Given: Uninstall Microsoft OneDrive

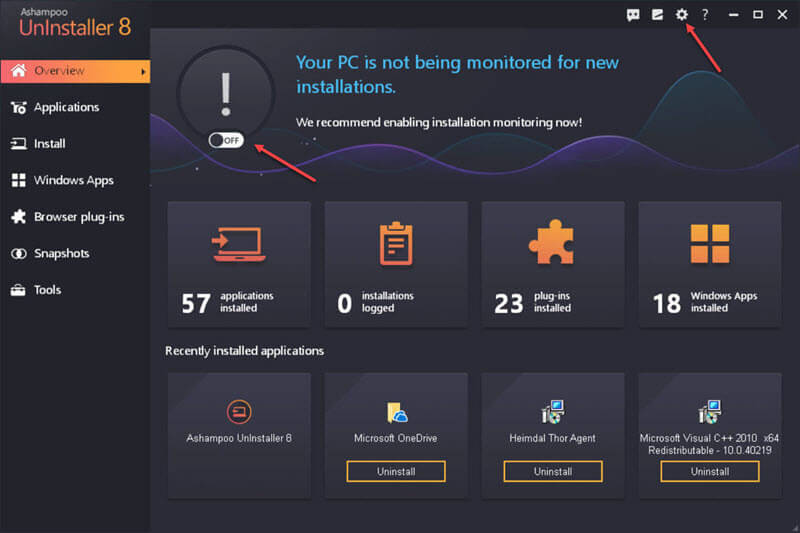Looking at the screenshot, I should coord(396,471).
